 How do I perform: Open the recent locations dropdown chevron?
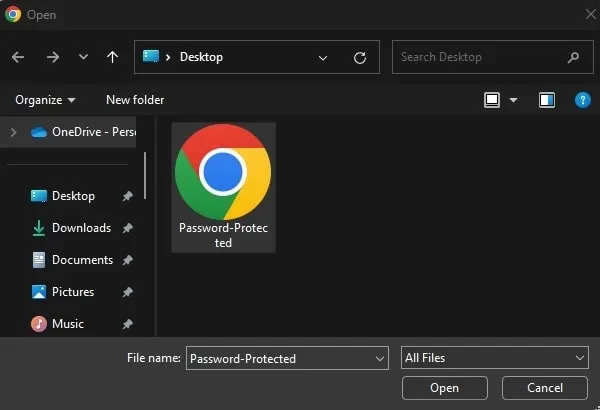83,57
